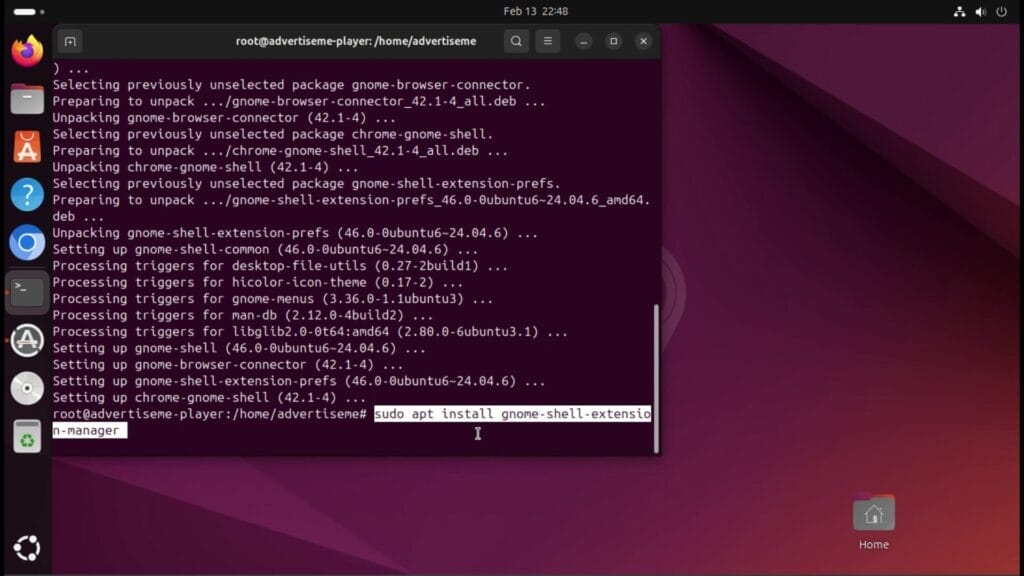Screen dimensions: 1024x576
Task: Select the active terminal icon in the dock
Action: click(x=26, y=291)
